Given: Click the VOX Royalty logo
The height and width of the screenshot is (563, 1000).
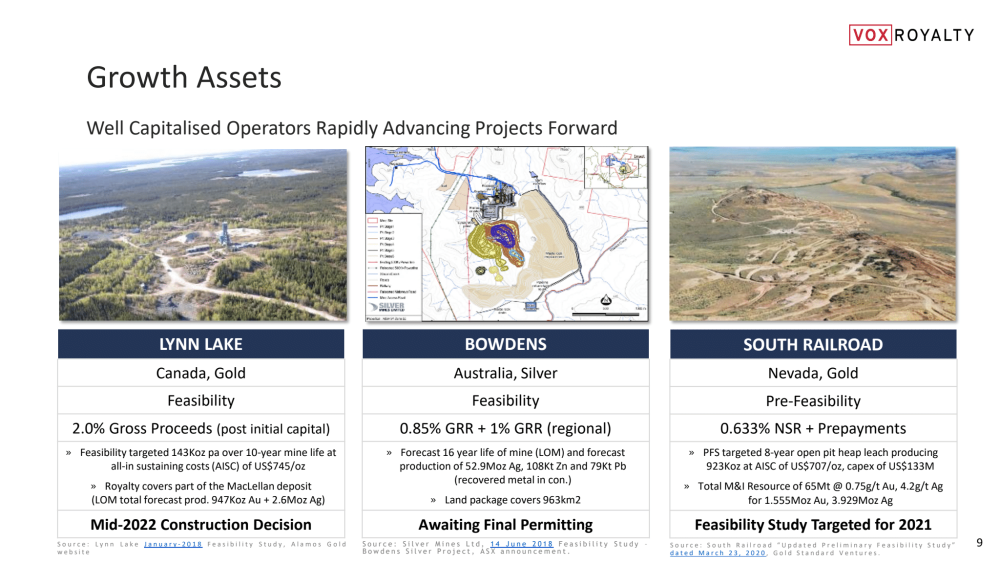Looking at the screenshot, I should [x=911, y=34].
